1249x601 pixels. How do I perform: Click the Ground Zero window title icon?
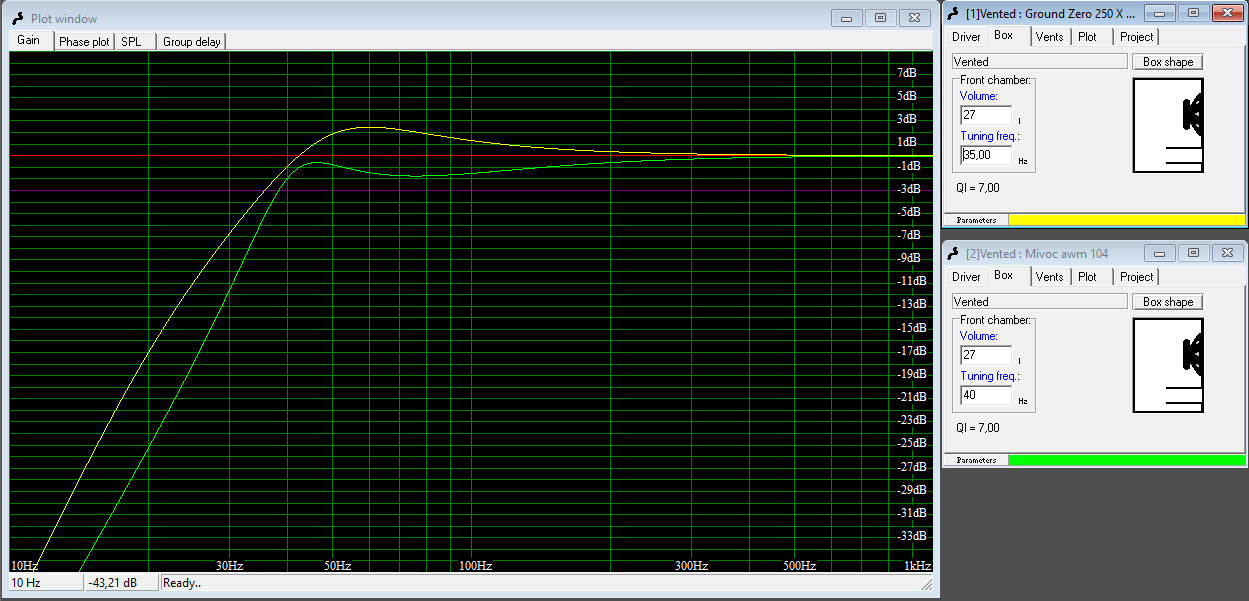[x=954, y=13]
